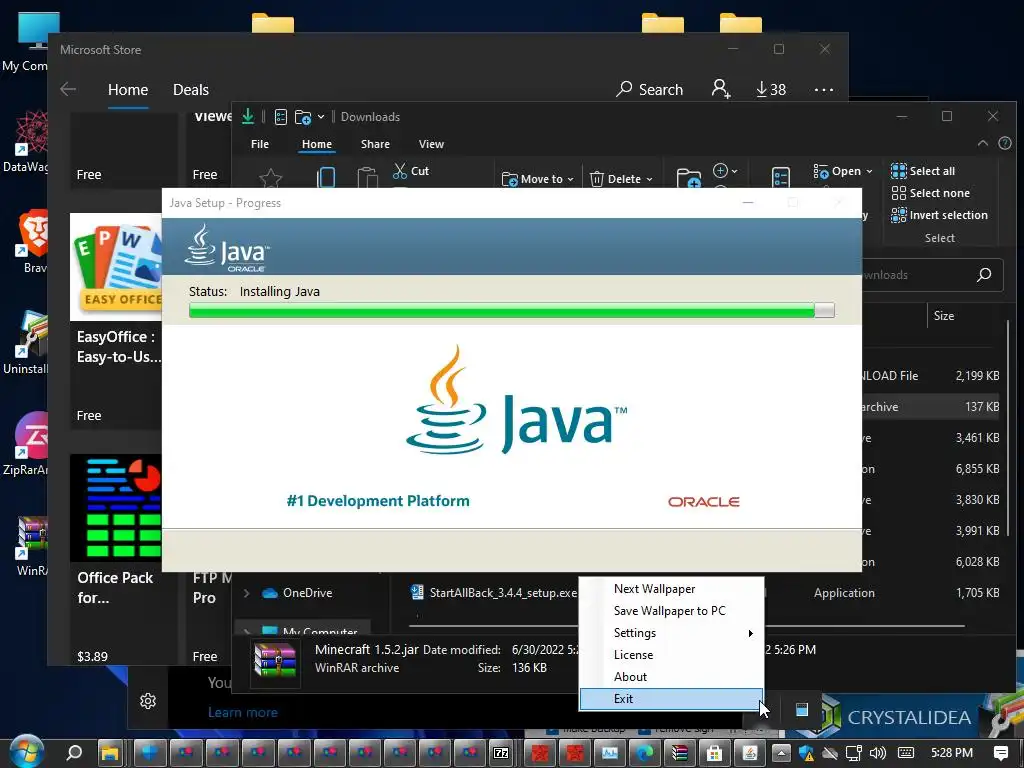Choose About in the context menu

pos(671,677)
